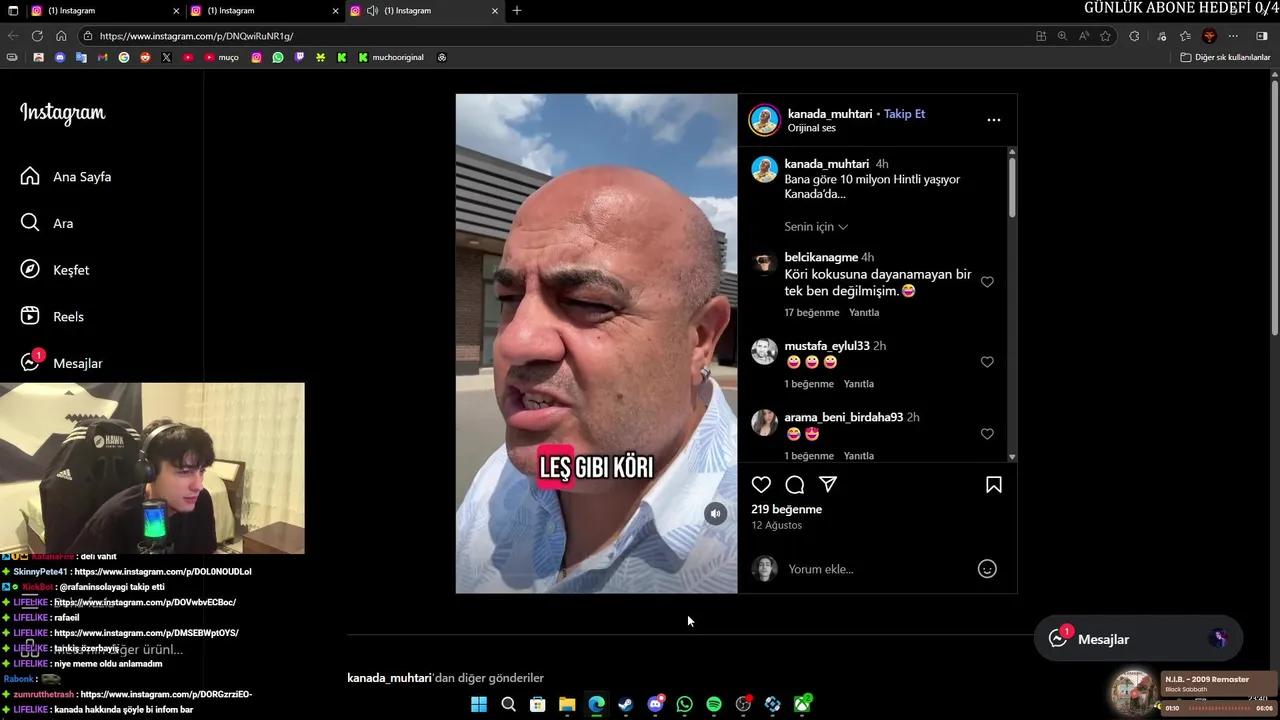Open the '219 beğenme' likes list
The width and height of the screenshot is (1280, 720).
click(x=787, y=509)
